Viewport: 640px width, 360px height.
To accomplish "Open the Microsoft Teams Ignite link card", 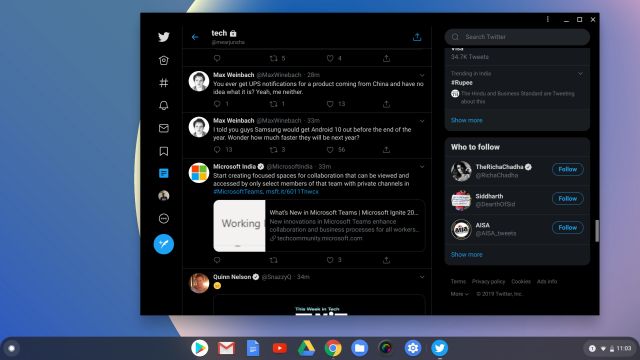I will tap(319, 226).
